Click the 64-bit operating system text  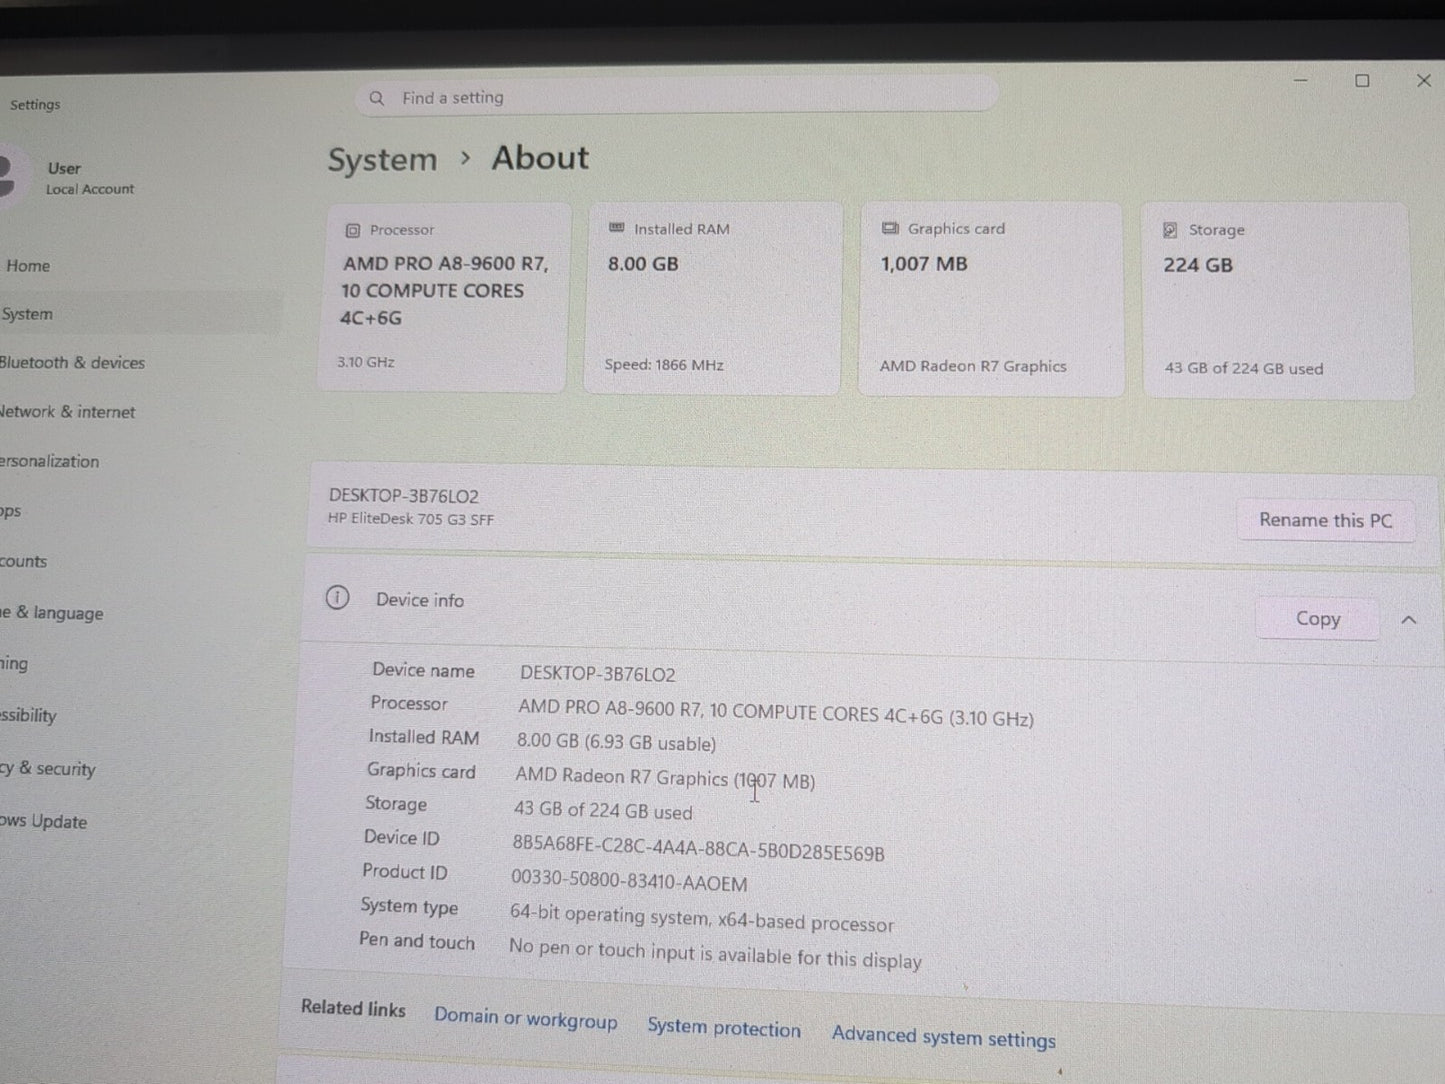point(702,917)
